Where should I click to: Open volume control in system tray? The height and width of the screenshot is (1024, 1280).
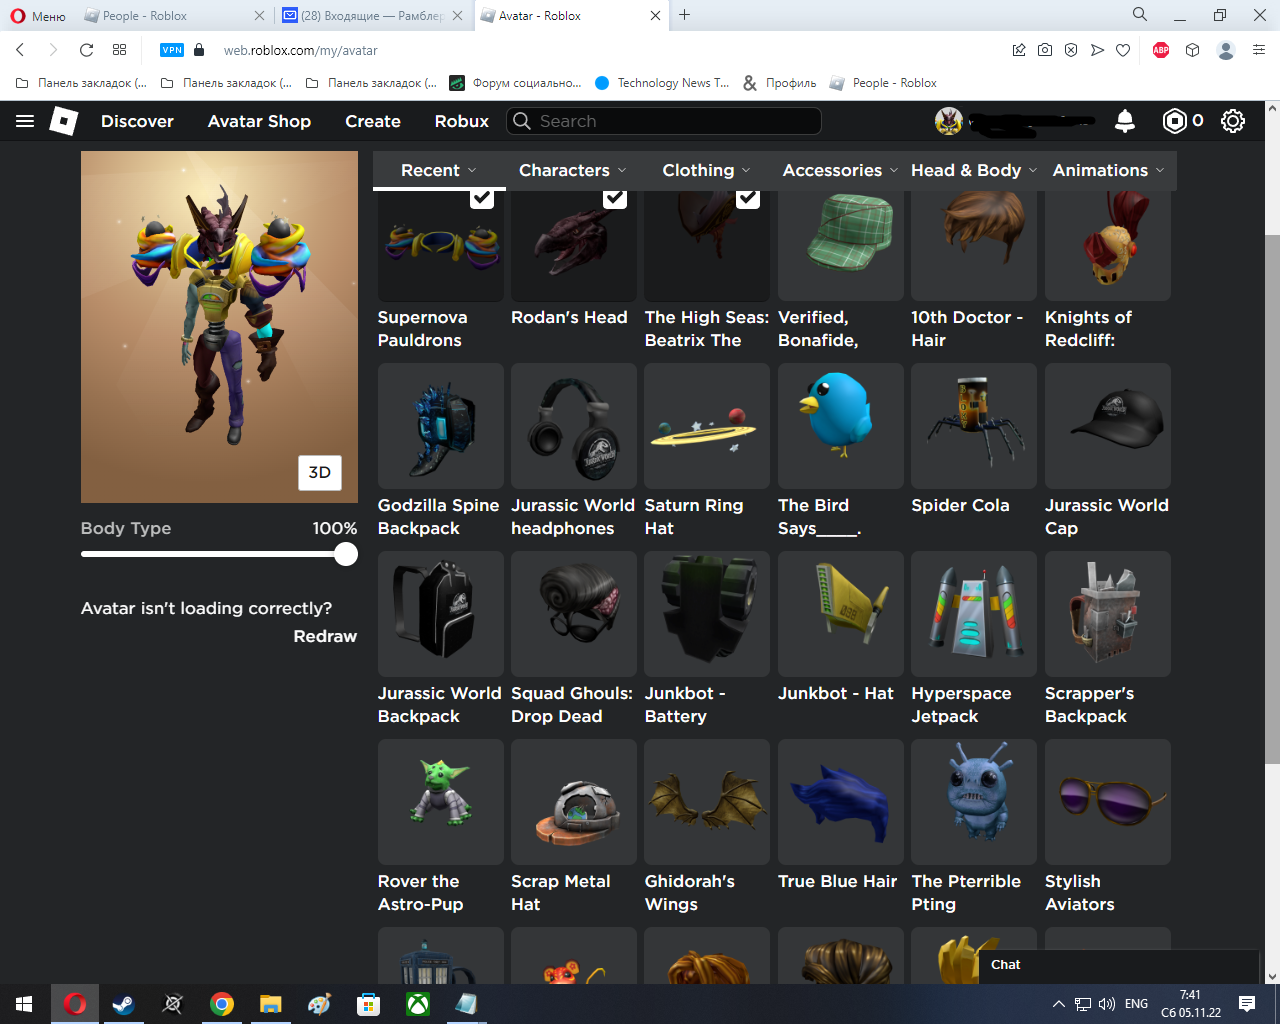(x=1107, y=1004)
